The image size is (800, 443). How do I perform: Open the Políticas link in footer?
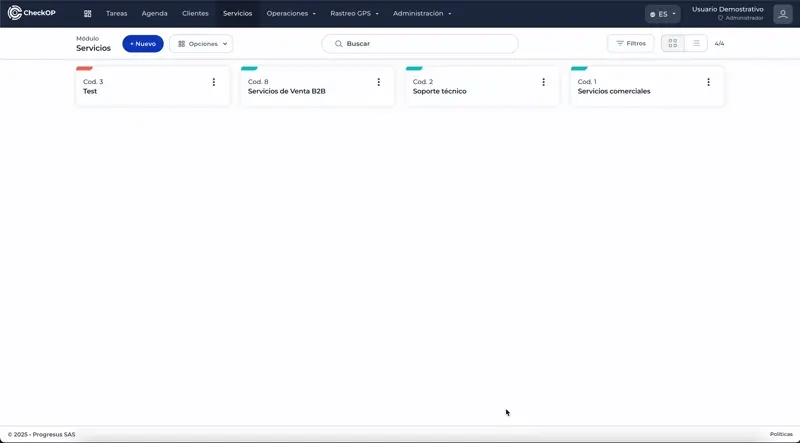[781, 434]
